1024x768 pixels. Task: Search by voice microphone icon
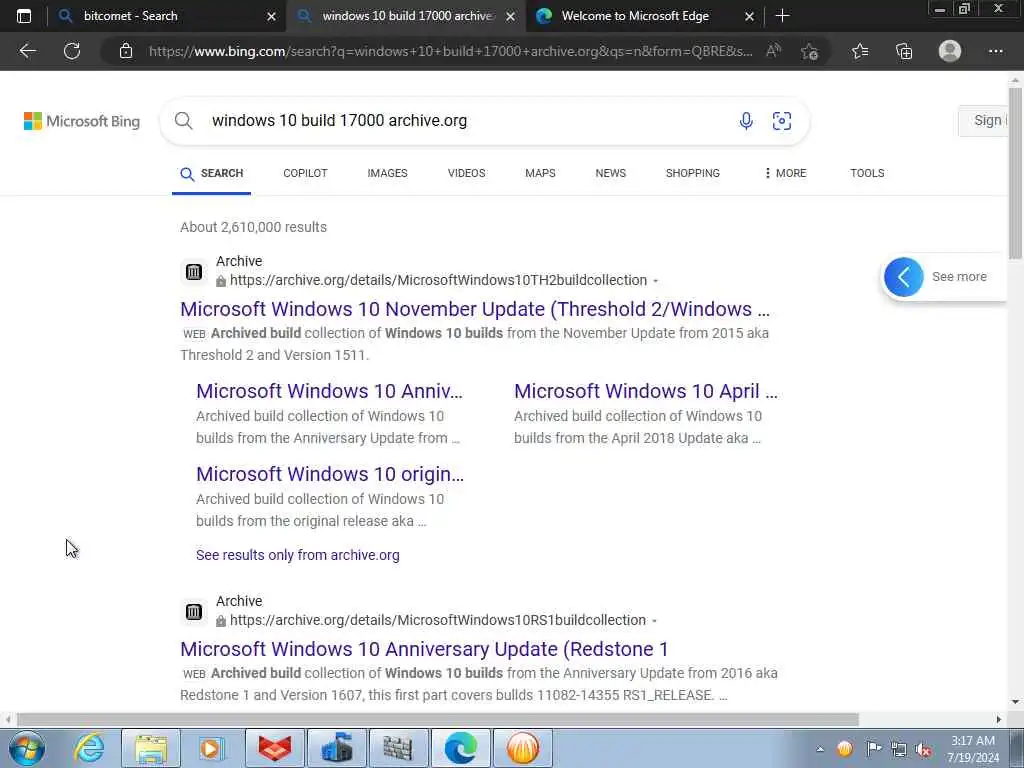coord(746,121)
